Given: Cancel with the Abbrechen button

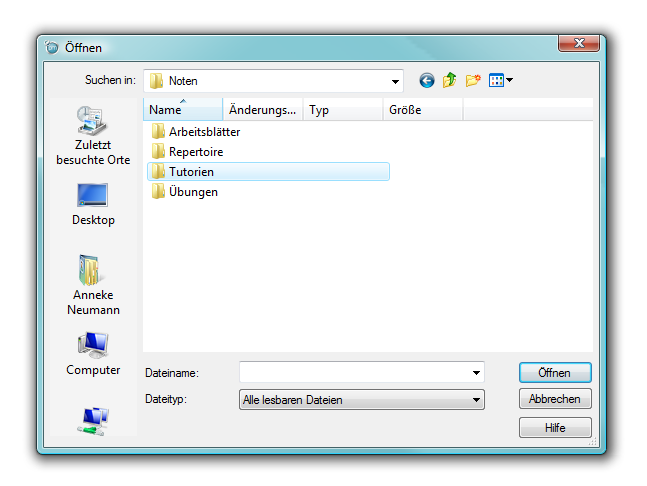Looking at the screenshot, I should [555, 399].
